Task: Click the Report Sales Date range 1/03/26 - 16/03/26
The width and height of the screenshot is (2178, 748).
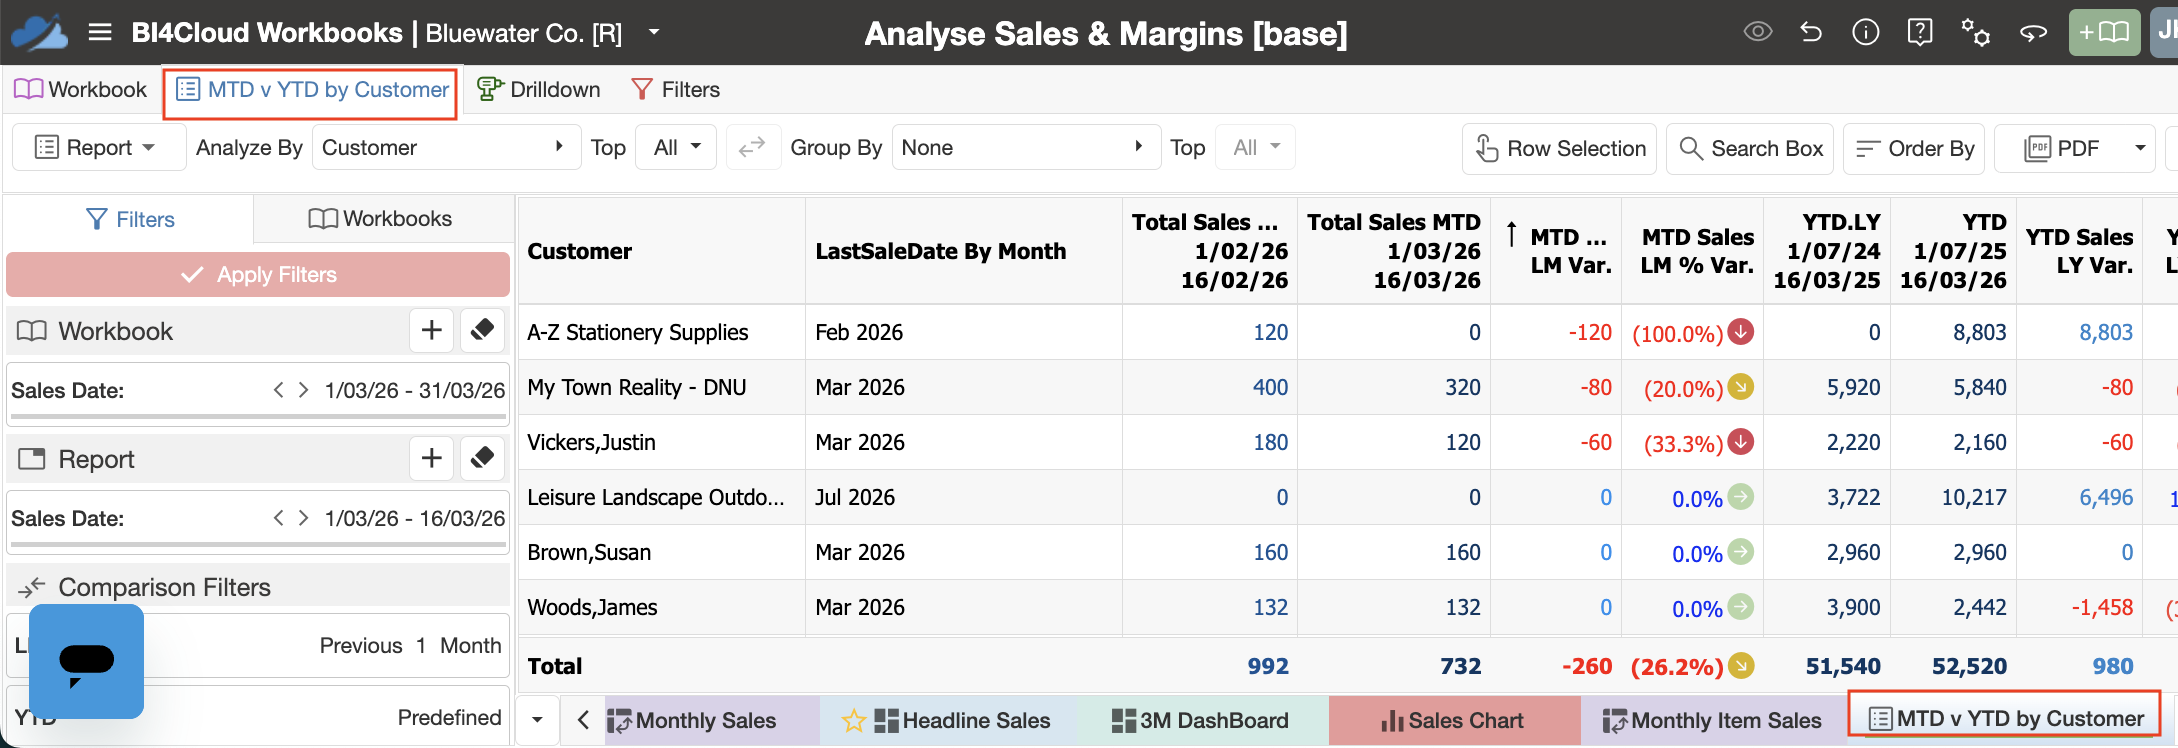Action: 415,518
